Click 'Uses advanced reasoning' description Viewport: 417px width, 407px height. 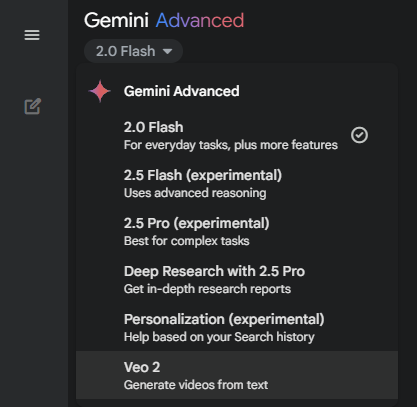(195, 193)
